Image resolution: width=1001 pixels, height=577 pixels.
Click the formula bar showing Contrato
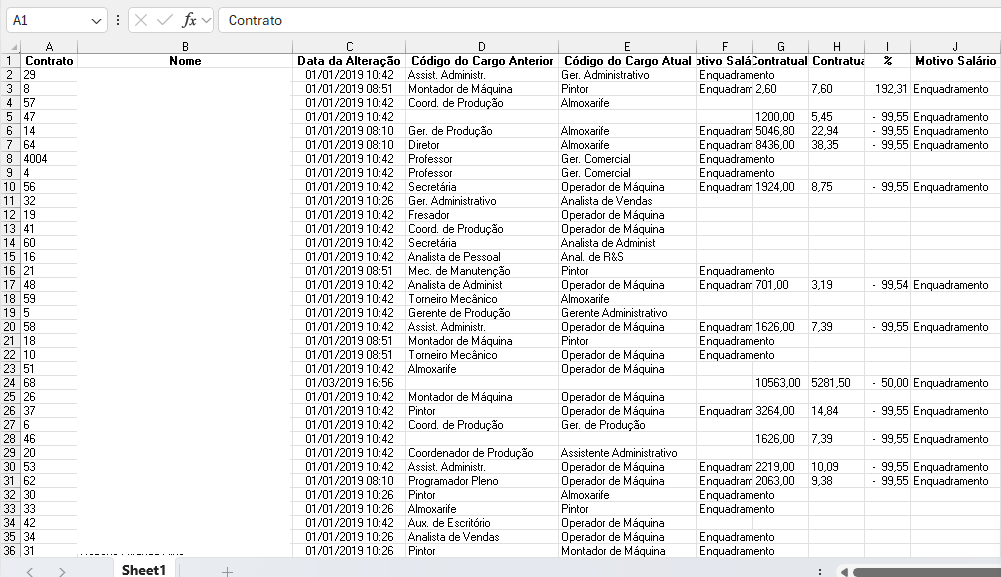(600, 20)
